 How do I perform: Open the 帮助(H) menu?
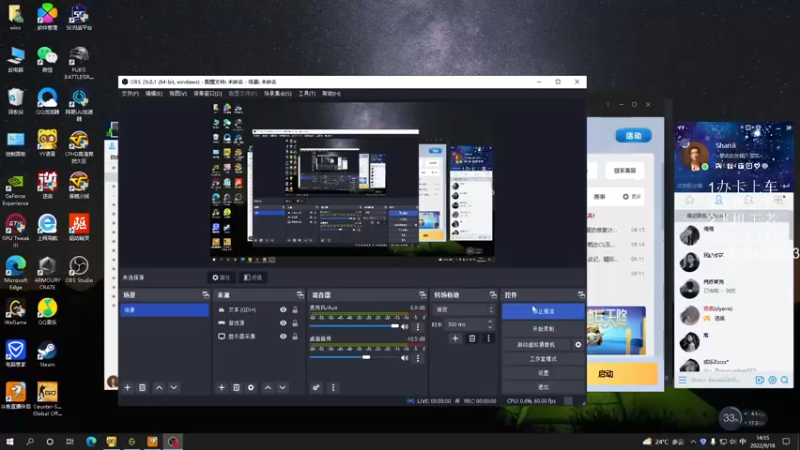331,94
